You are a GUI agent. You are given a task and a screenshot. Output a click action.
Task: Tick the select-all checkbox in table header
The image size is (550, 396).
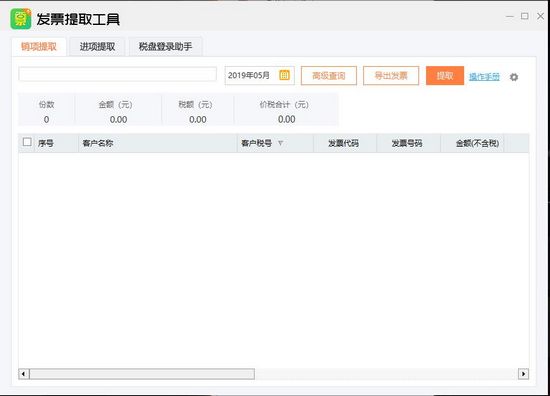click(27, 142)
